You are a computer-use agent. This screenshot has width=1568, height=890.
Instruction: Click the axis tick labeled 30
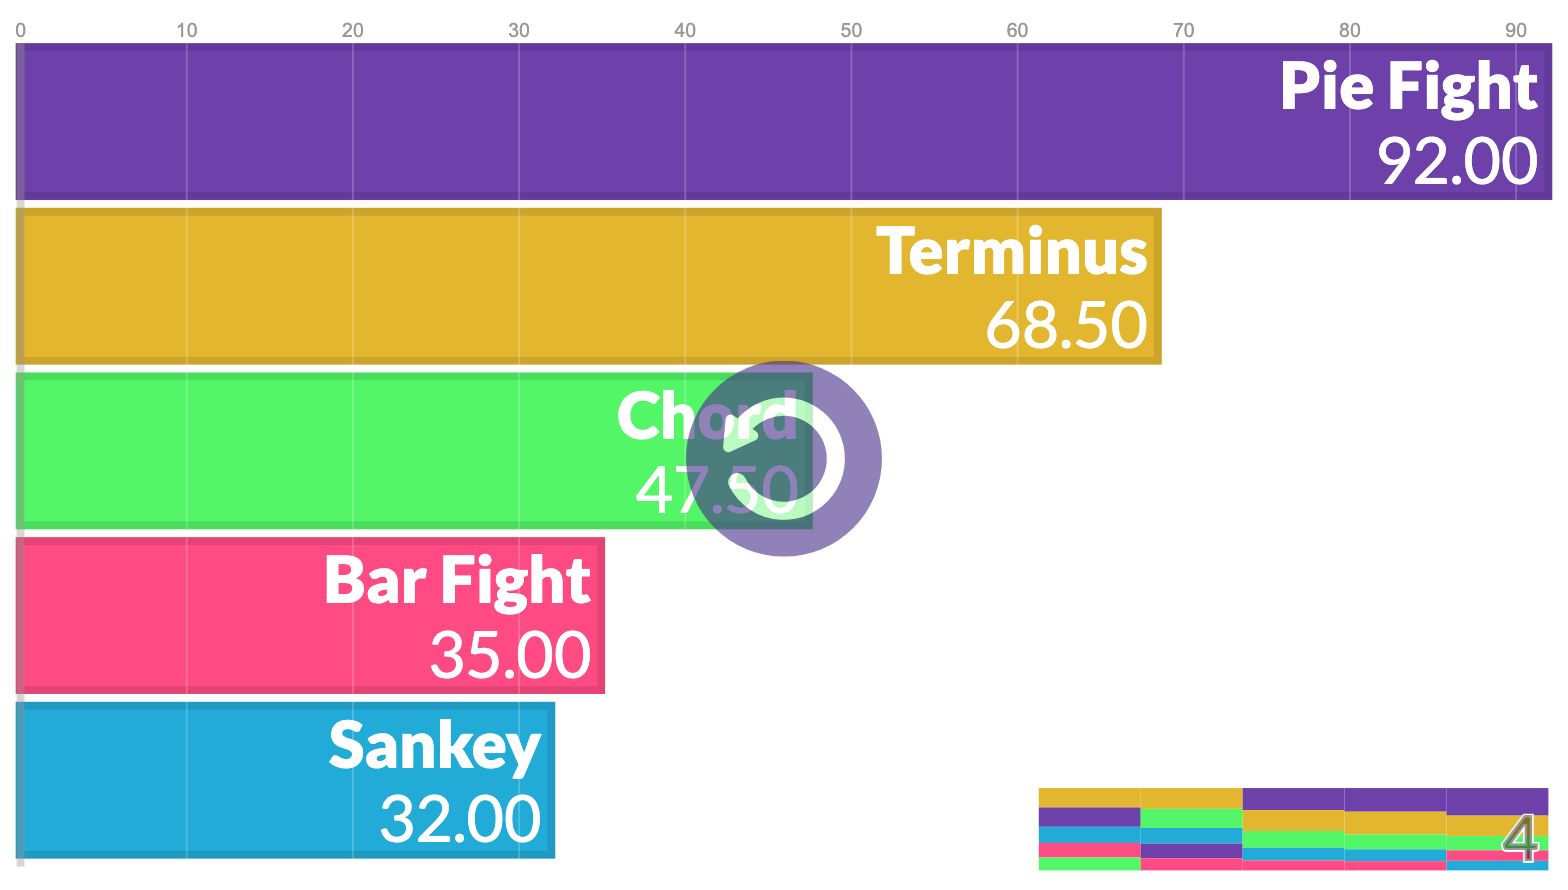pos(519,30)
